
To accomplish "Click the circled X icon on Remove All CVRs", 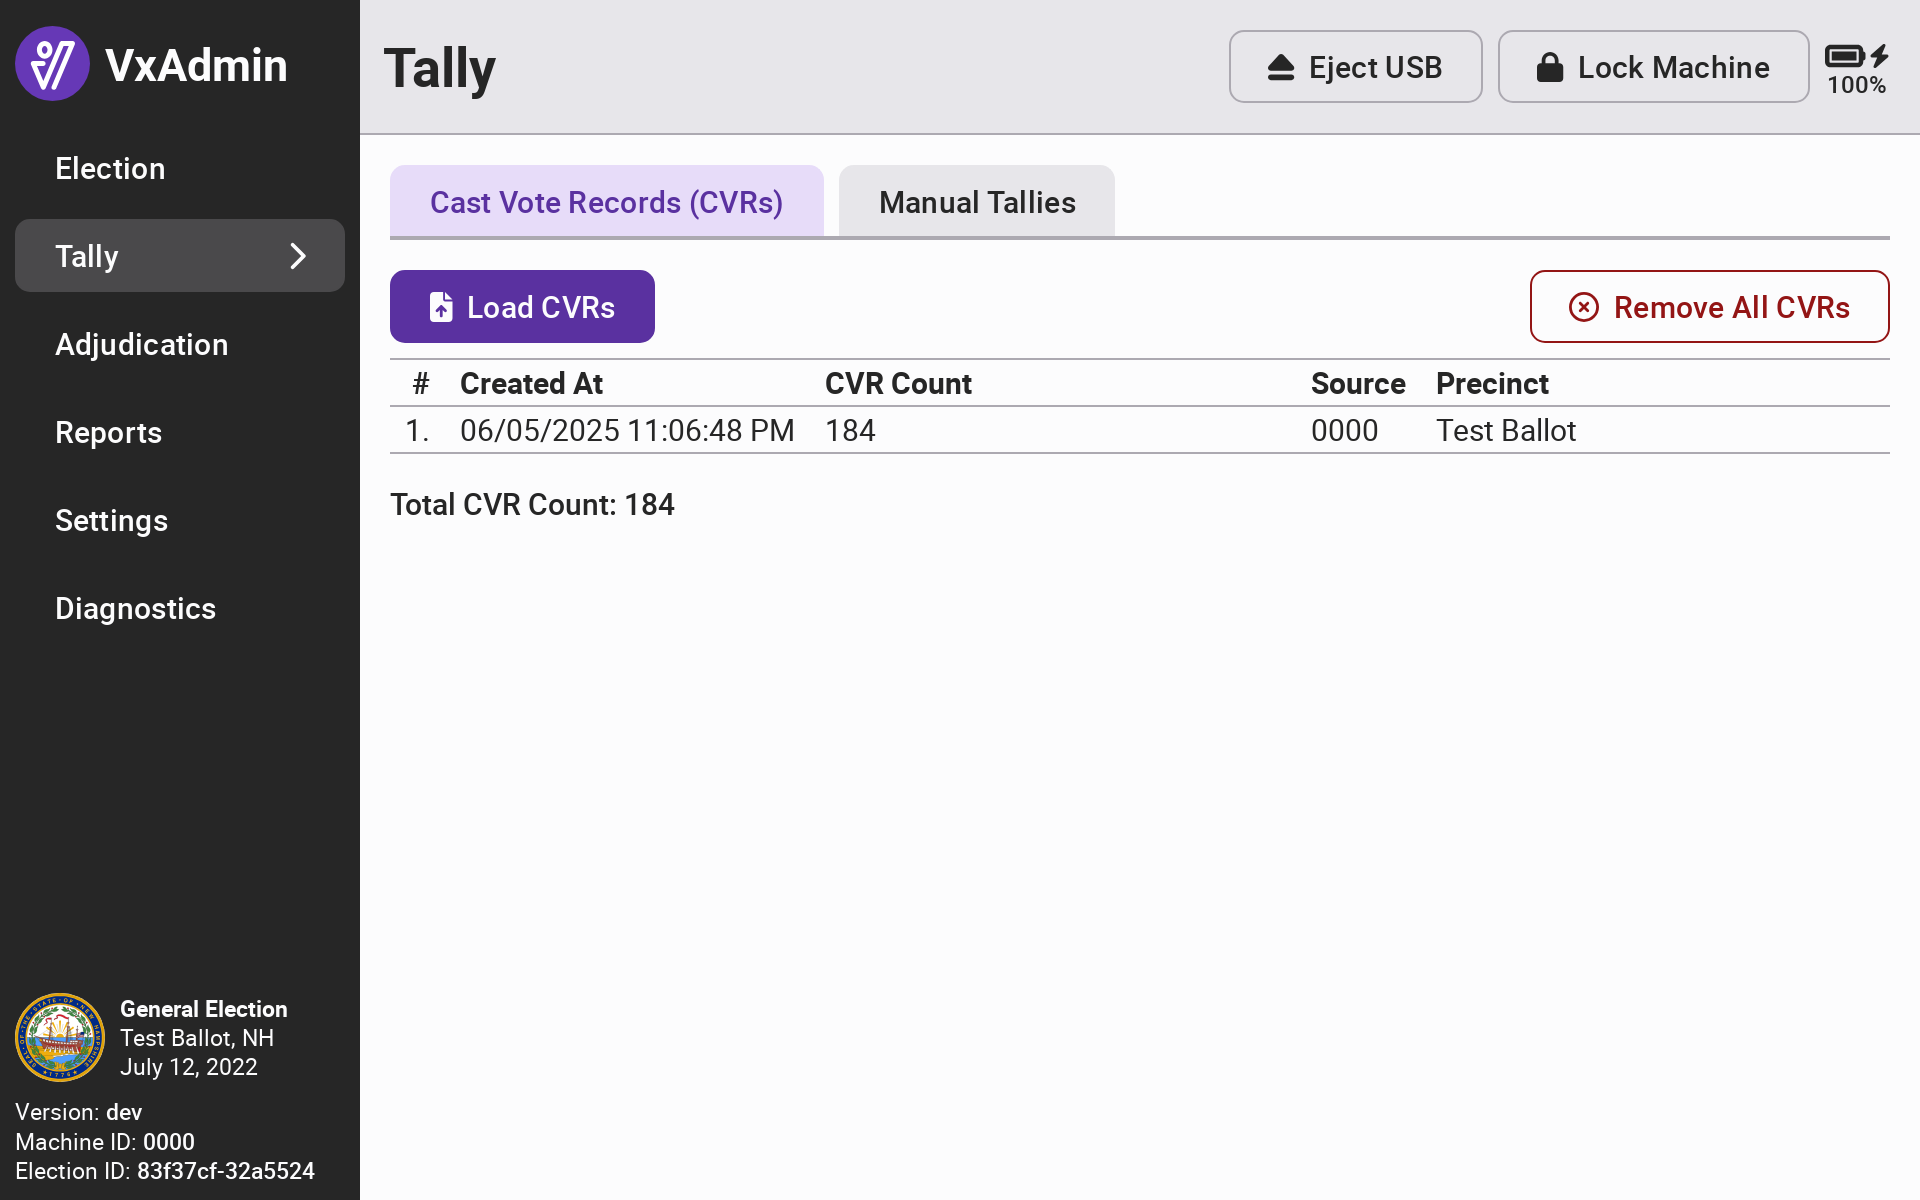I will point(1584,307).
